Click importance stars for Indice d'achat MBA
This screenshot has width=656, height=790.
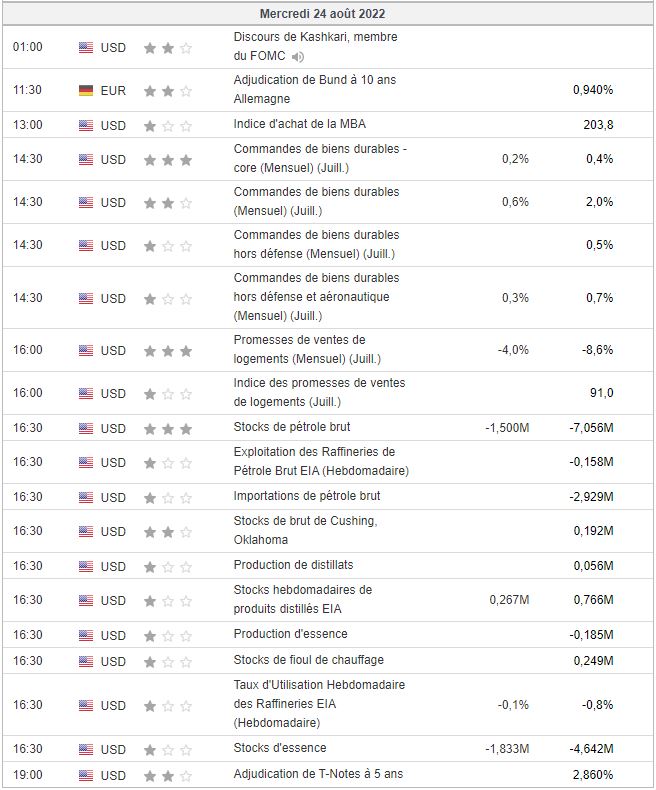pyautogui.click(x=167, y=125)
